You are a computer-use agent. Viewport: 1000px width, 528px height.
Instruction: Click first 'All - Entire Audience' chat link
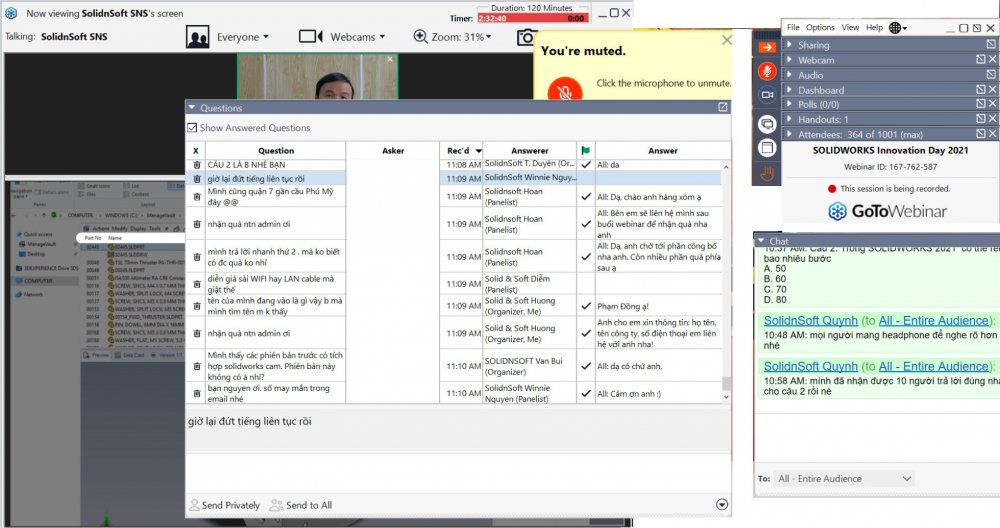click(x=933, y=321)
